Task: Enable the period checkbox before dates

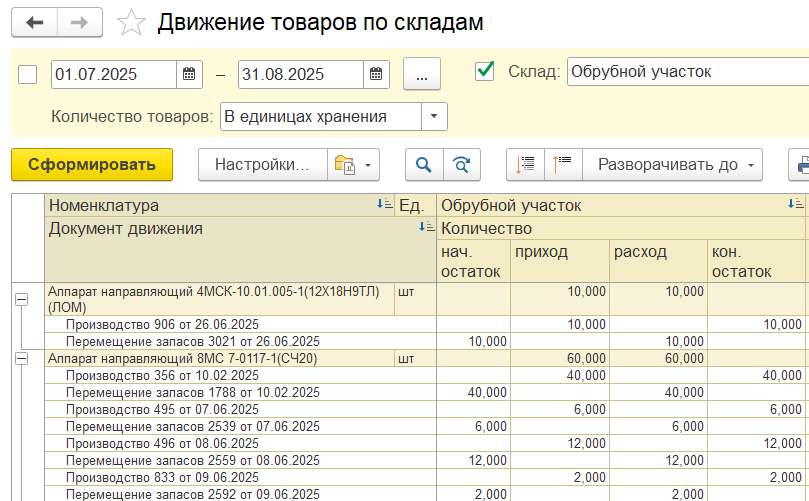Action: pos(28,74)
